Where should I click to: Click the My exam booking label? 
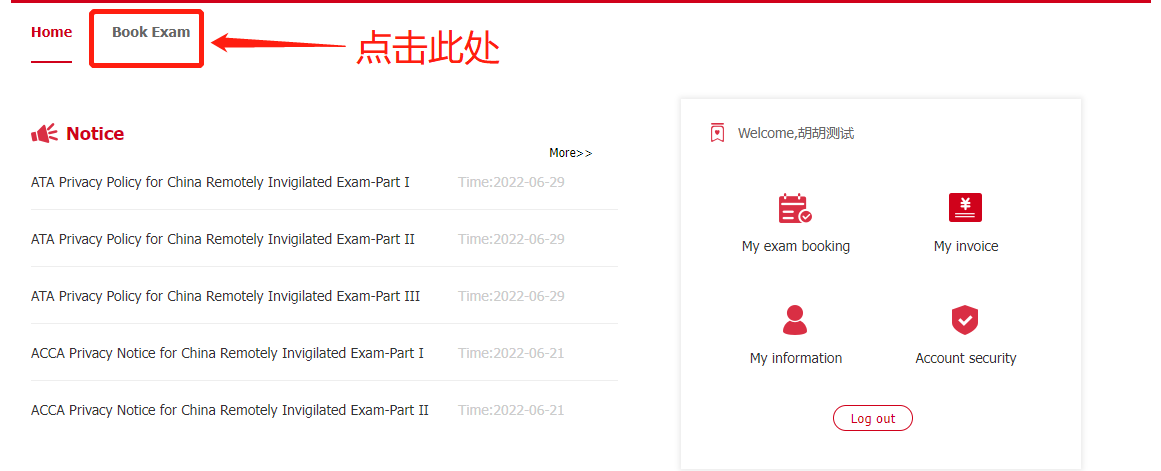pos(795,246)
